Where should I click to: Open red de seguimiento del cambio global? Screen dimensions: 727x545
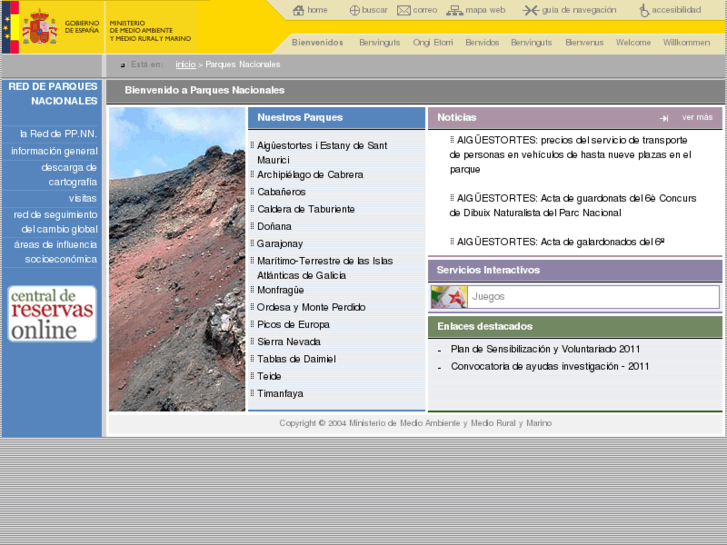[x=56, y=222]
